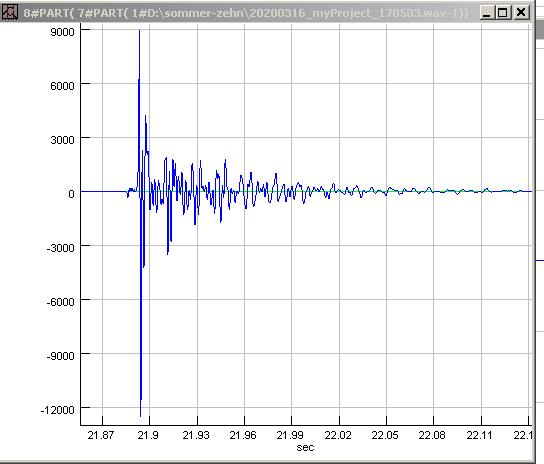
Task: Select the -12000 y-axis tick label
Action: tap(58, 410)
